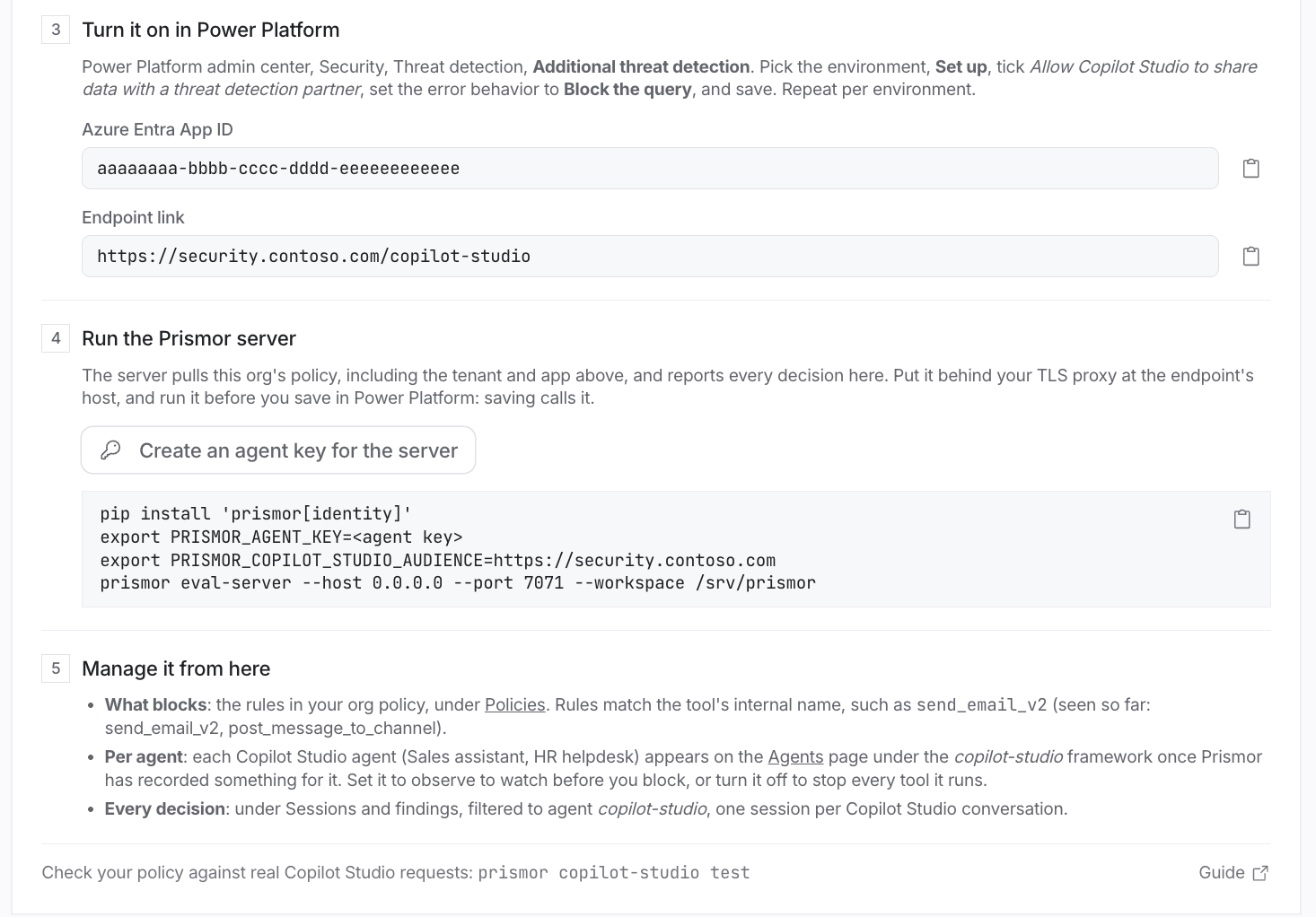Click the 'Per agent' bullet label
This screenshot has width=1316, height=917.
click(144, 757)
